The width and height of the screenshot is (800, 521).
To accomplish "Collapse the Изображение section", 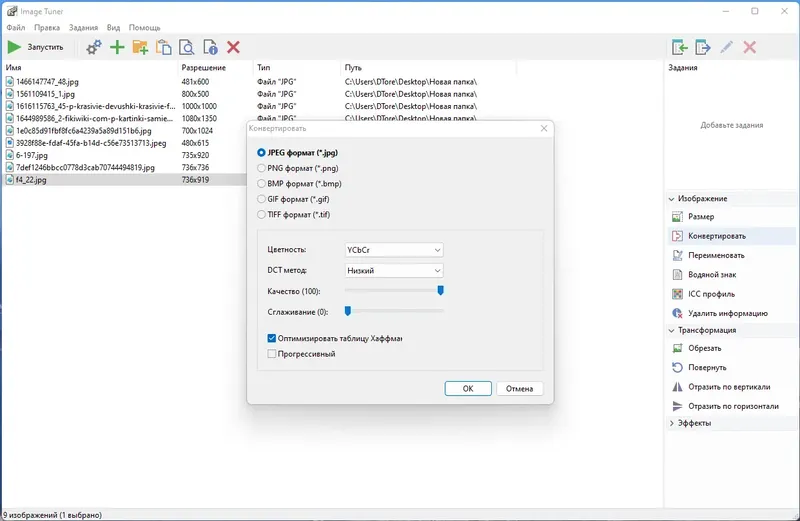I will [x=671, y=199].
